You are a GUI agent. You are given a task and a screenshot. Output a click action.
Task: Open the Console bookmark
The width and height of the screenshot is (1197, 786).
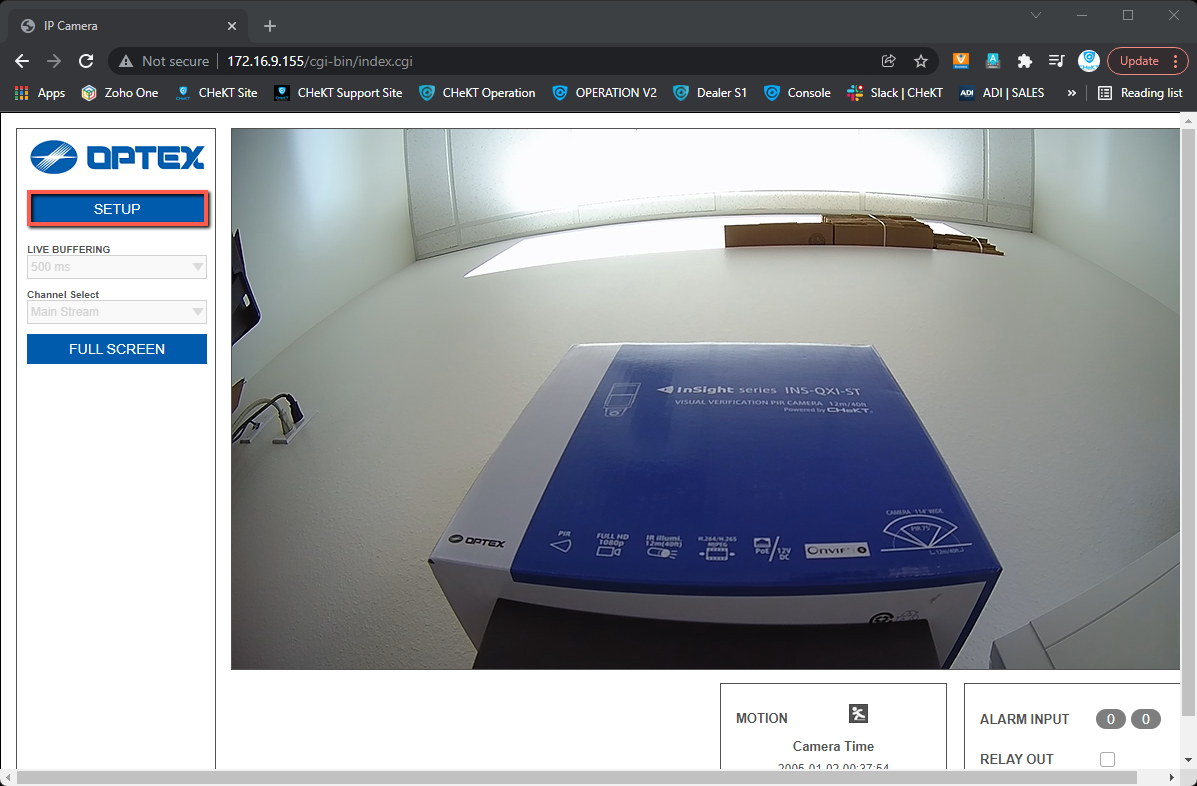point(797,93)
